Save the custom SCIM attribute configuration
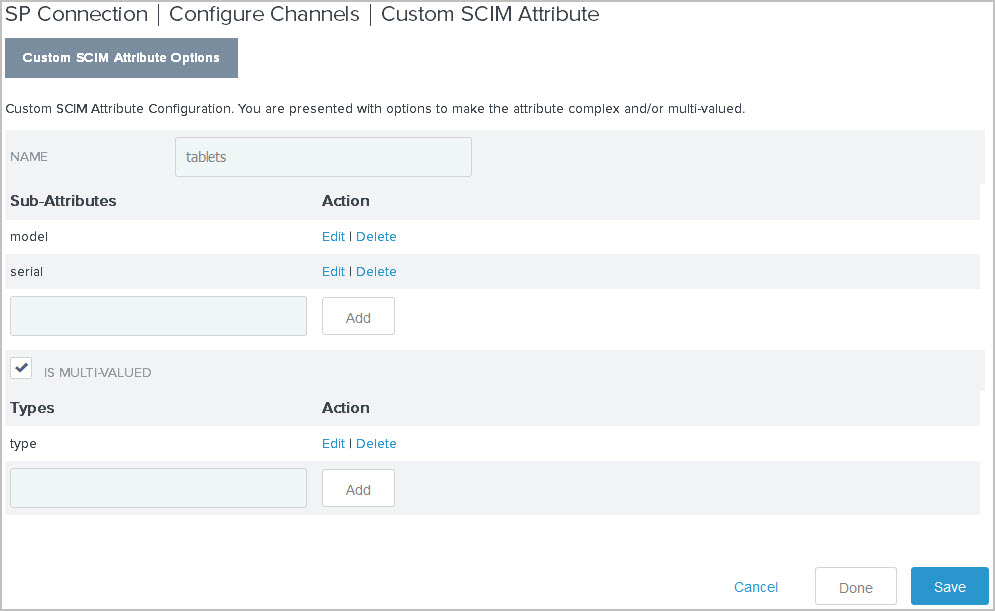This screenshot has width=995, height=611. point(948,586)
